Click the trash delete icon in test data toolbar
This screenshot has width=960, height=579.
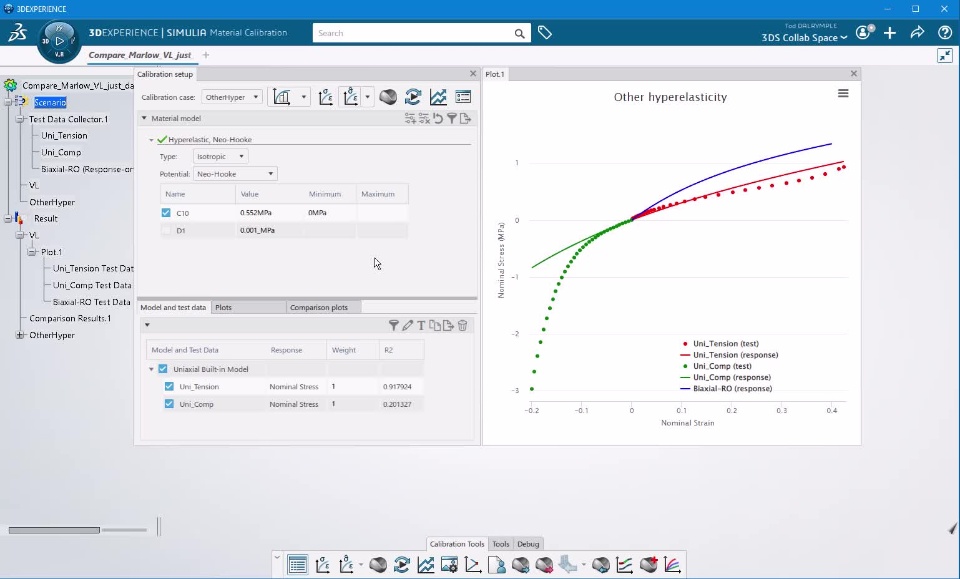tap(463, 326)
